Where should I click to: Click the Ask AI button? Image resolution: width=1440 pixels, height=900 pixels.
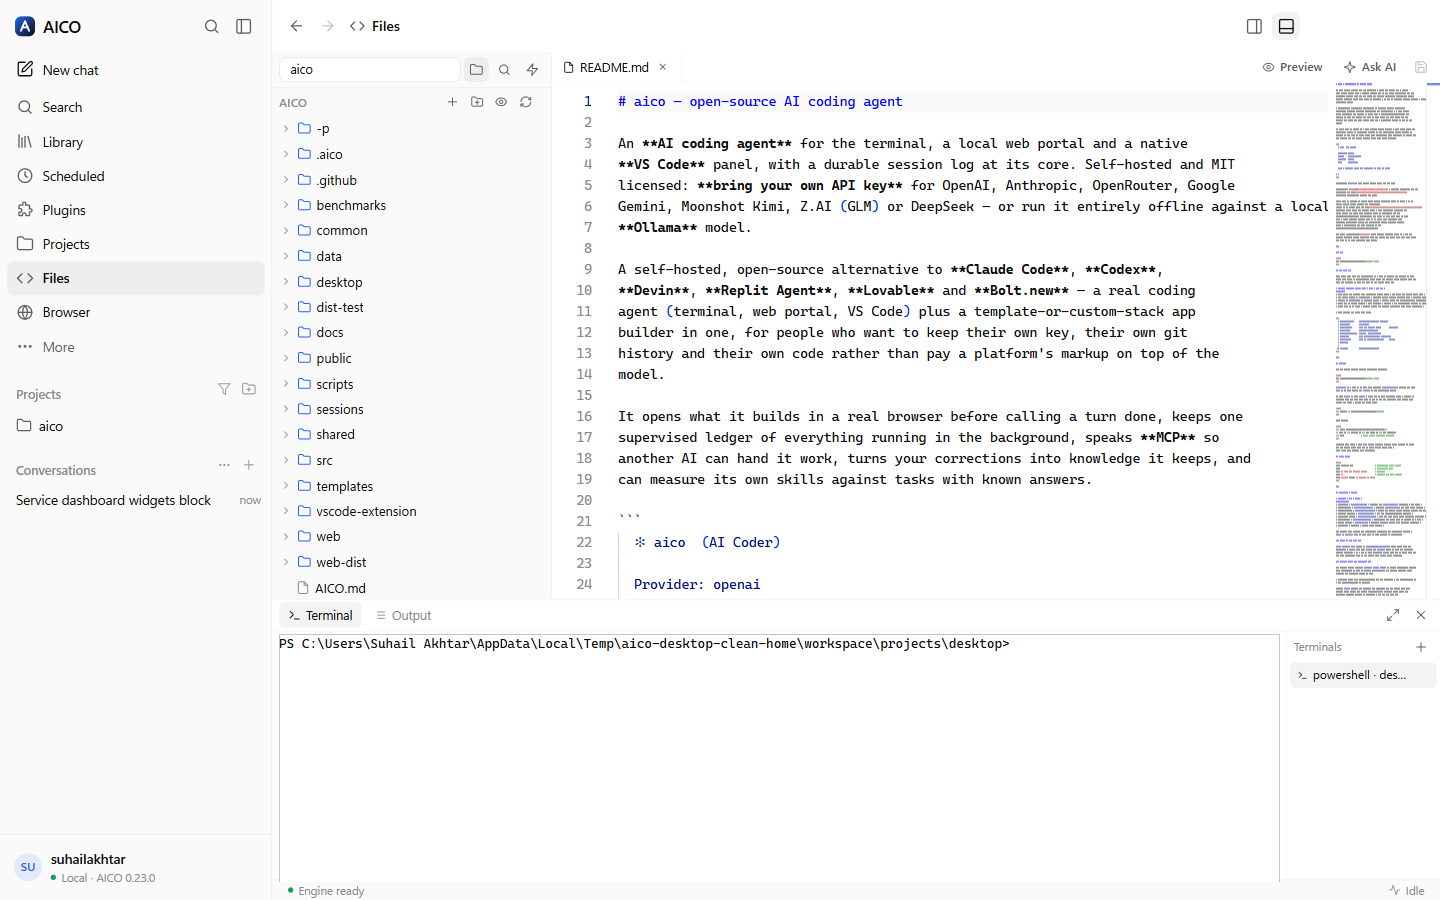(x=1370, y=67)
